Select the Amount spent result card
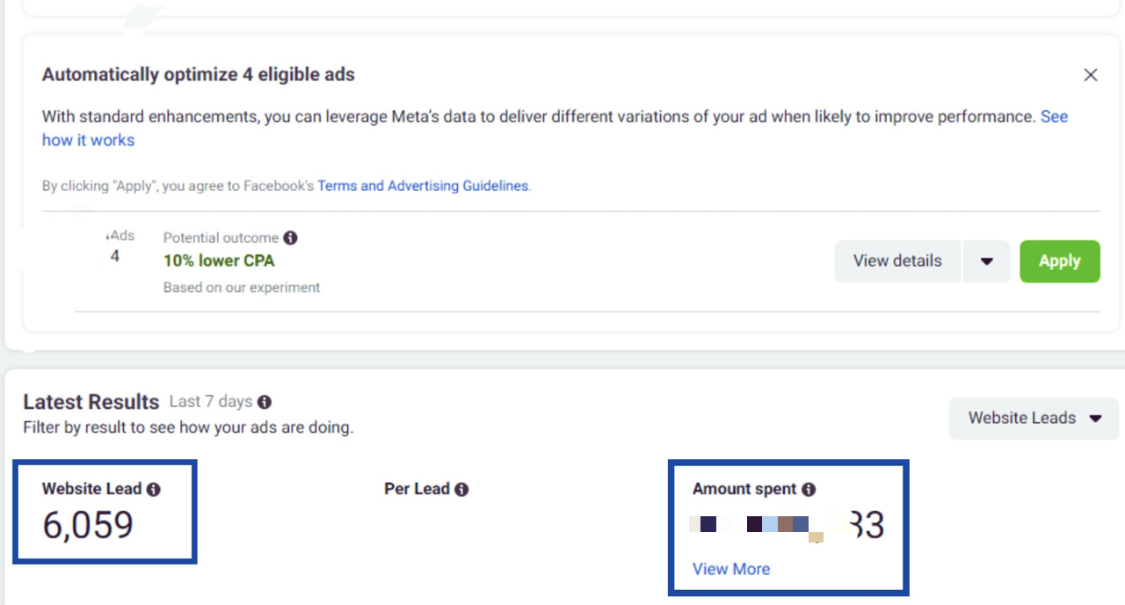The image size is (1125, 605). pos(789,527)
